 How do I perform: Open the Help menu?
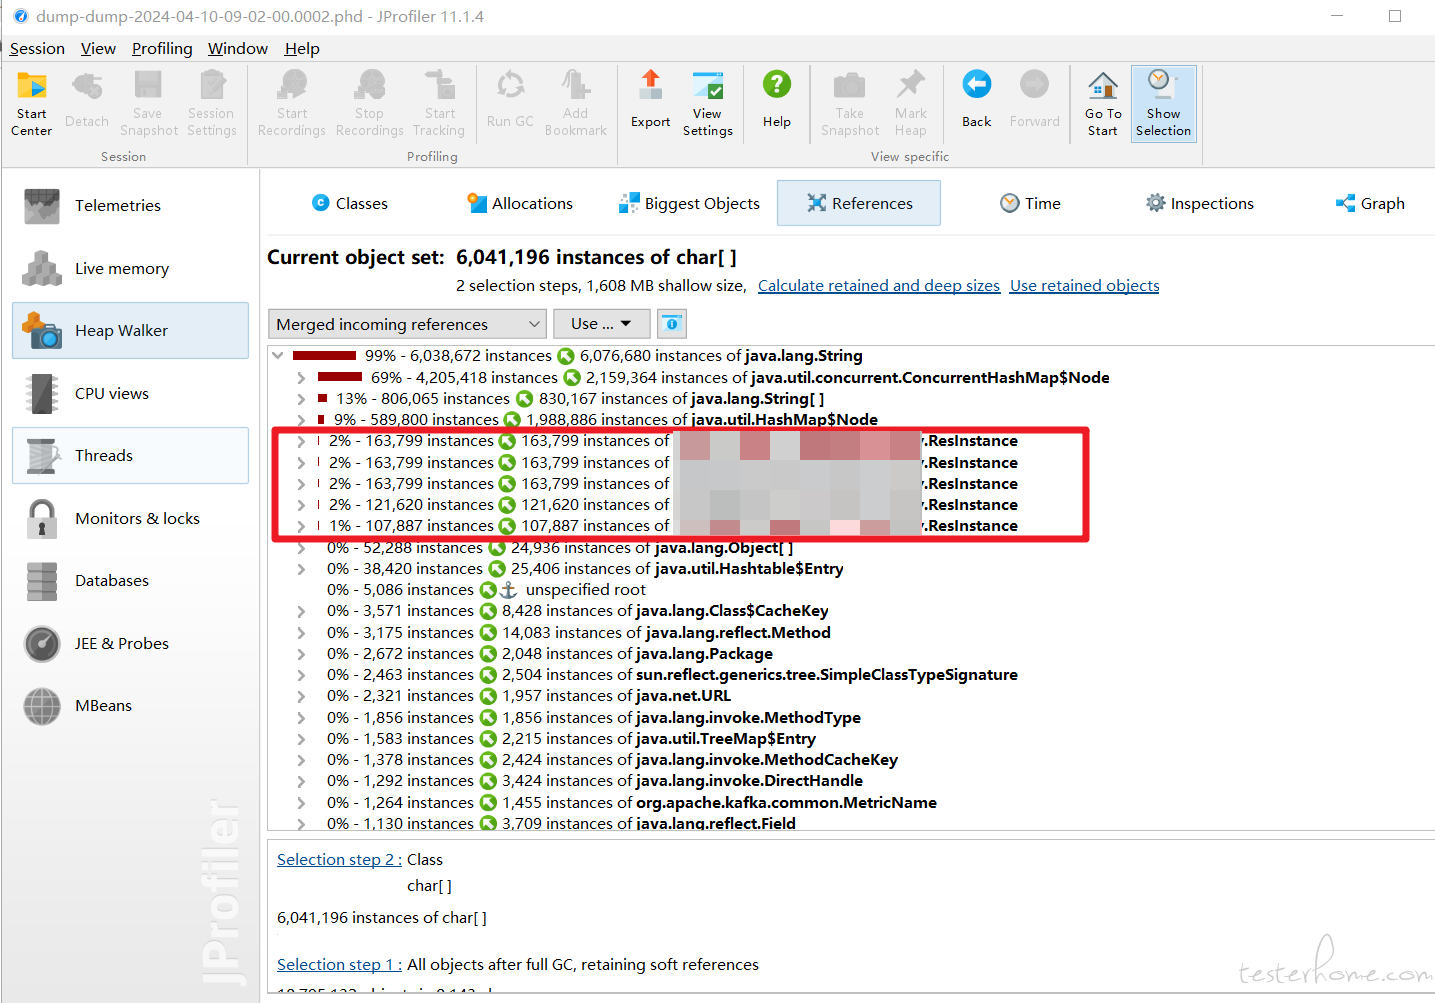point(302,48)
